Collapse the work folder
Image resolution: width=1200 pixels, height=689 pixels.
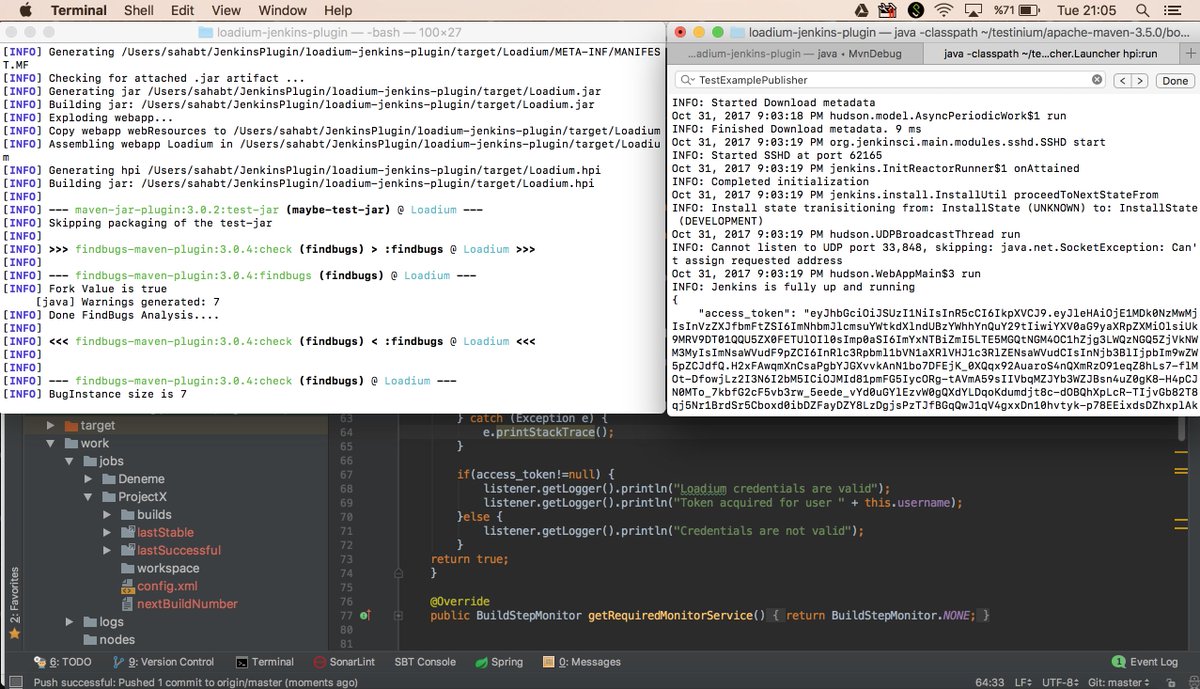tap(51, 443)
